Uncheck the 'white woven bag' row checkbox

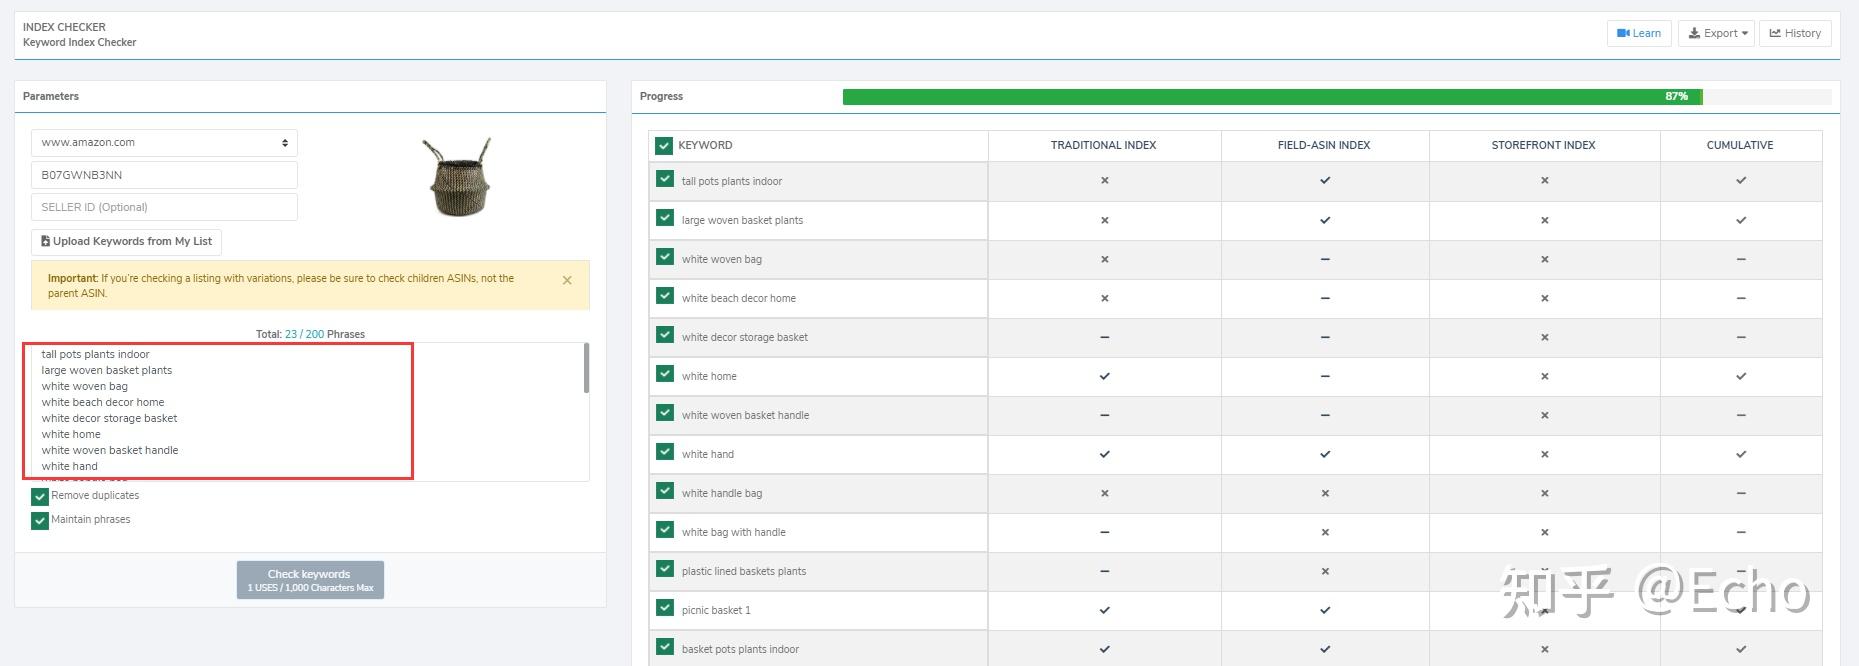(665, 257)
